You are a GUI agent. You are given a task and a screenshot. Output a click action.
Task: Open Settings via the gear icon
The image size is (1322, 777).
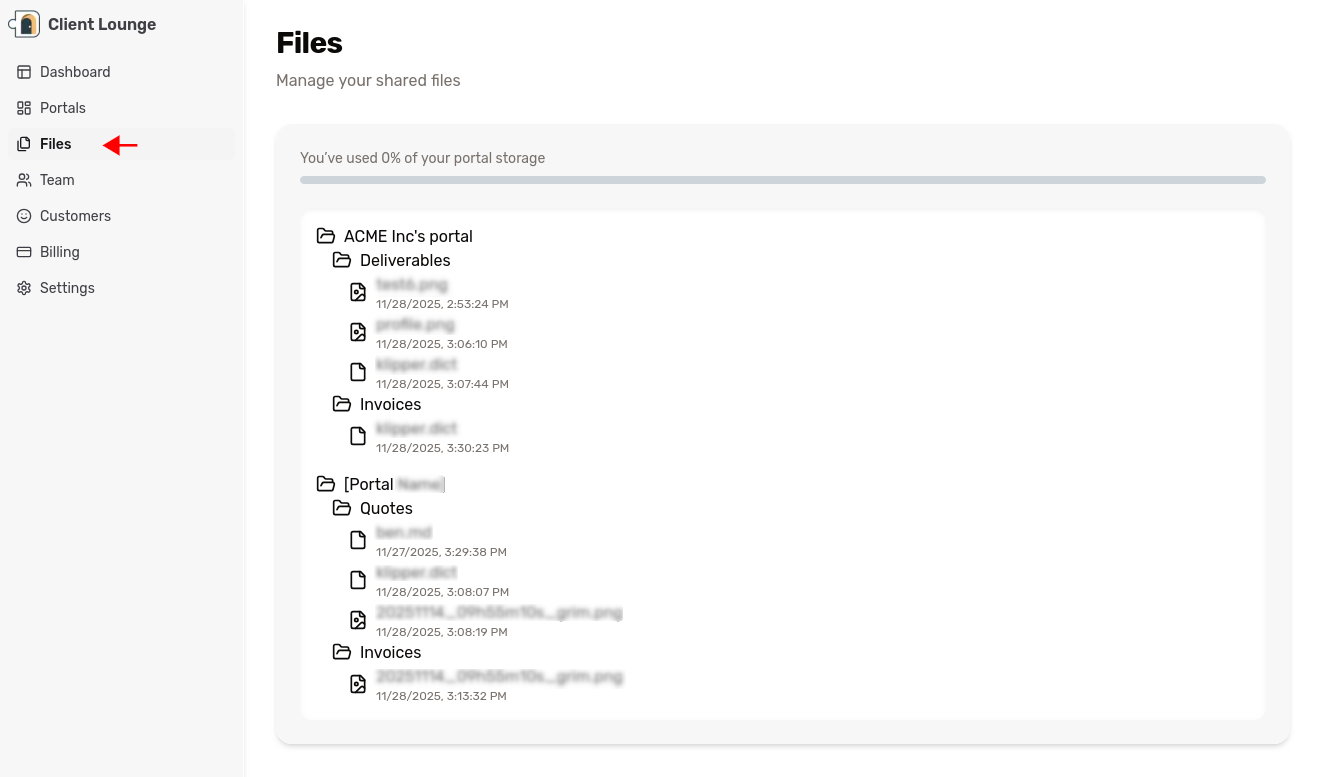[23, 287]
